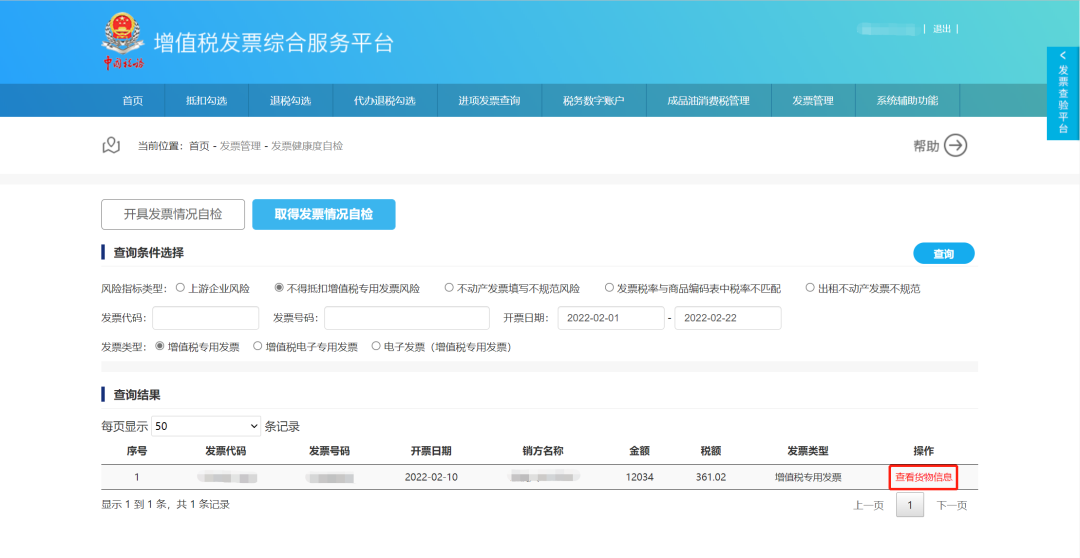The height and width of the screenshot is (558, 1080).
Task: Select 出租不动产发票不规范 radio option
Action: 810,287
